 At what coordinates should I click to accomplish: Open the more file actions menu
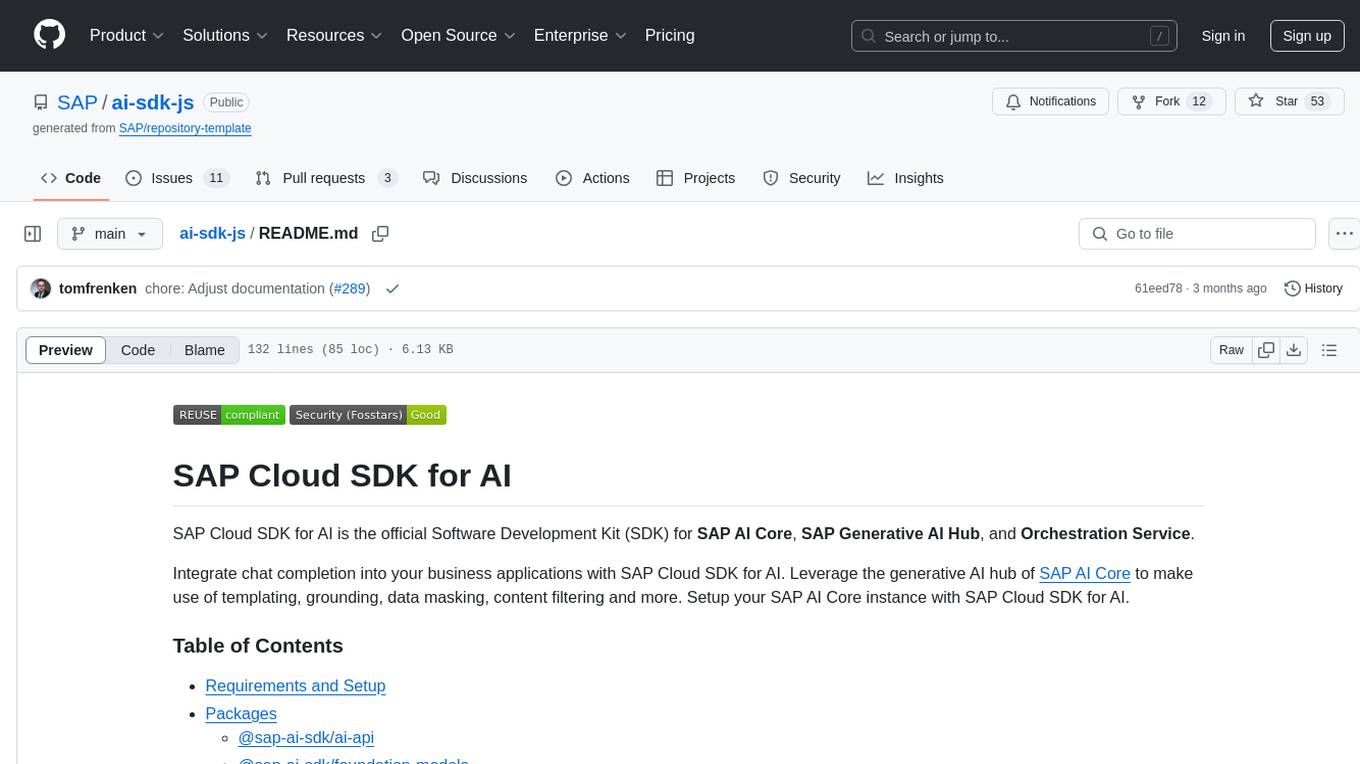1344,234
